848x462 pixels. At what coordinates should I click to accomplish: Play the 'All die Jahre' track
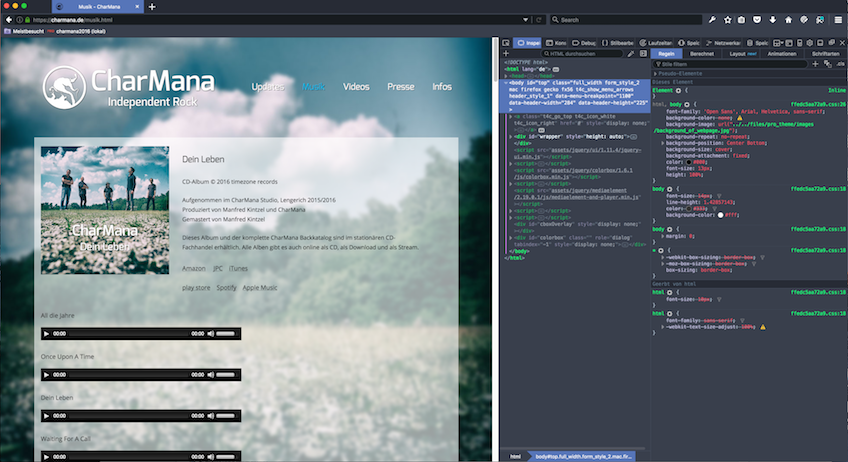tap(47, 333)
